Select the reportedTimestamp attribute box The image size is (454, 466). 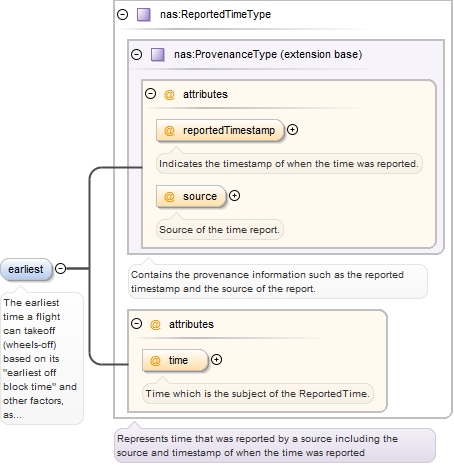pyautogui.click(x=220, y=130)
